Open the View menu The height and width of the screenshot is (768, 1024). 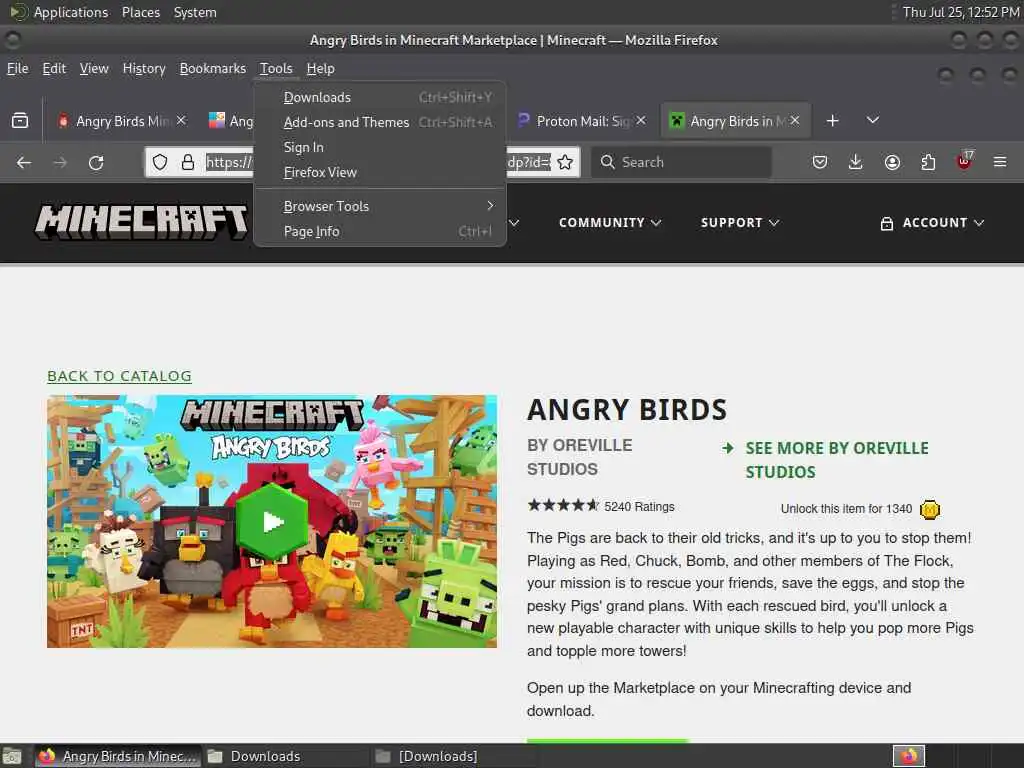point(94,68)
